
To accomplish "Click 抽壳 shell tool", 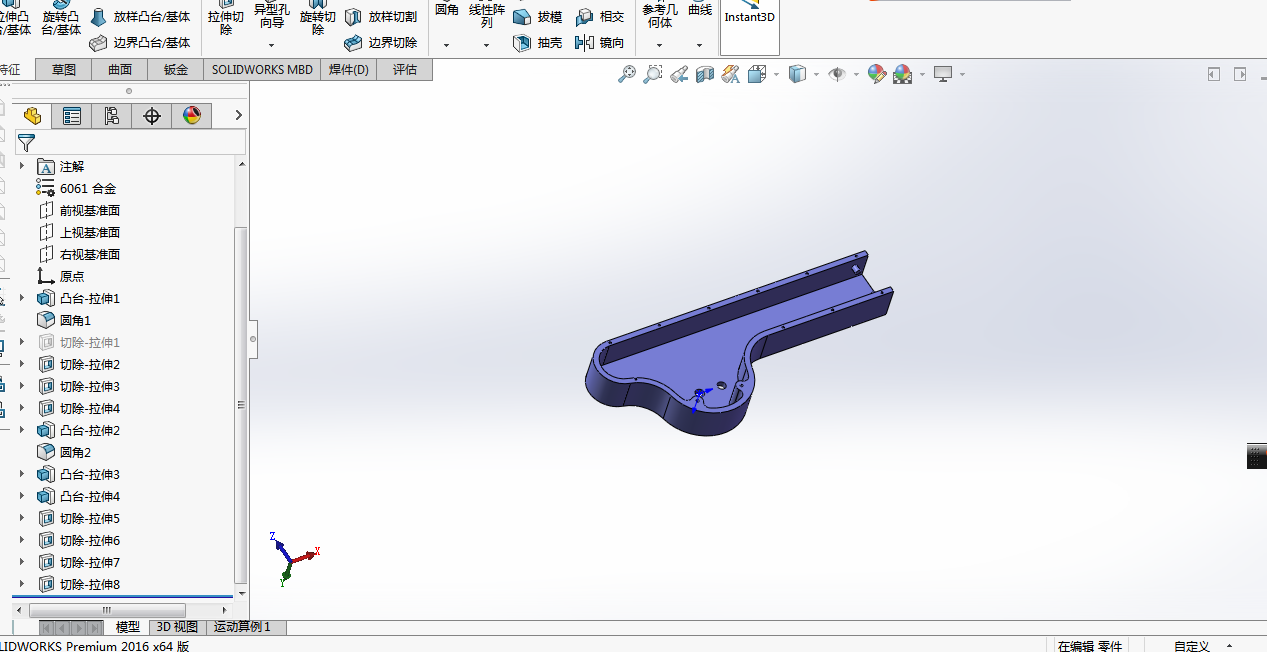I will [538, 43].
